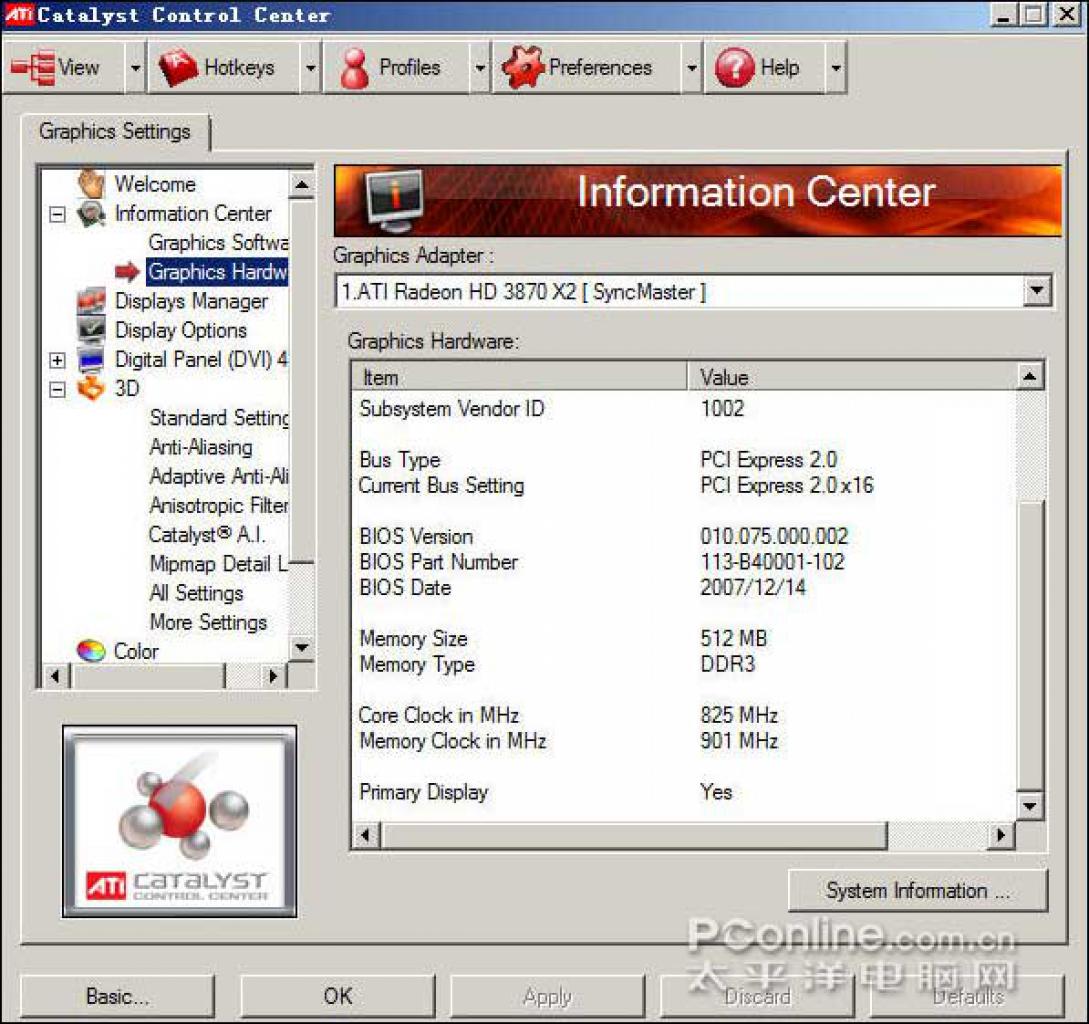Select Catalyst A.I. tree item
Image resolution: width=1089 pixels, height=1024 pixels.
[207, 534]
